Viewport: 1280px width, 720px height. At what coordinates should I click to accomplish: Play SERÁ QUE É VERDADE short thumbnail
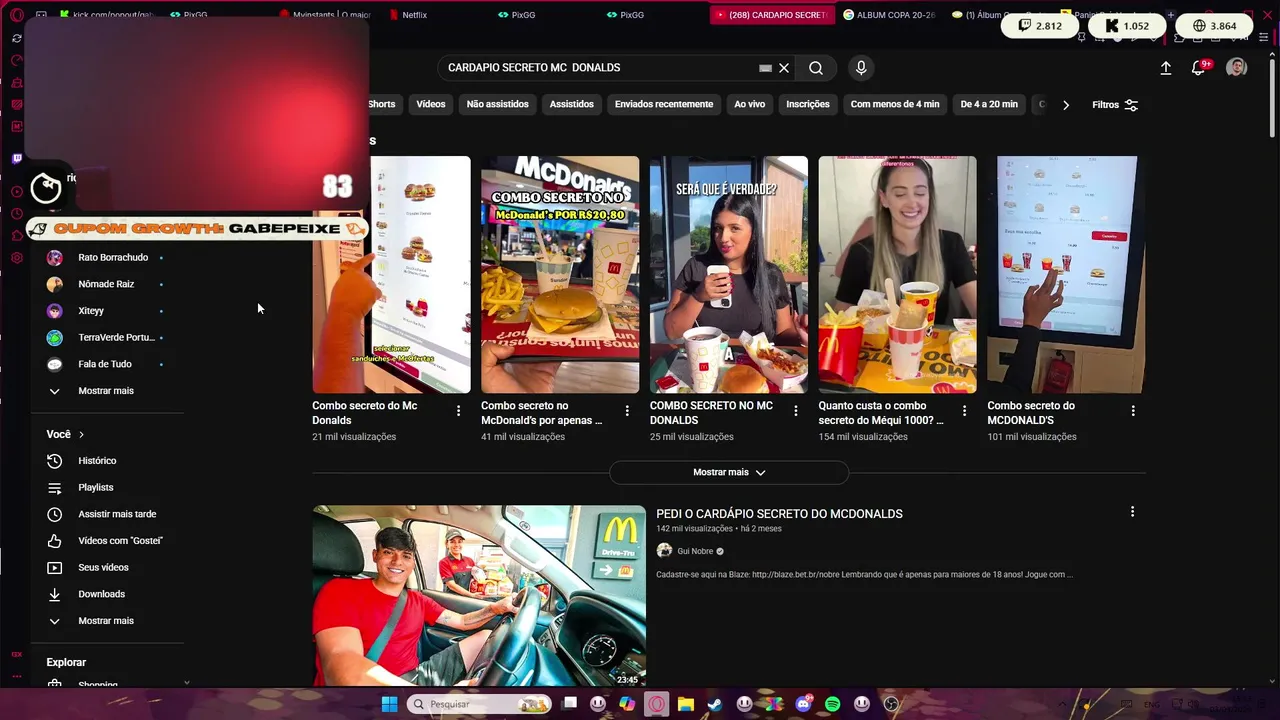729,275
